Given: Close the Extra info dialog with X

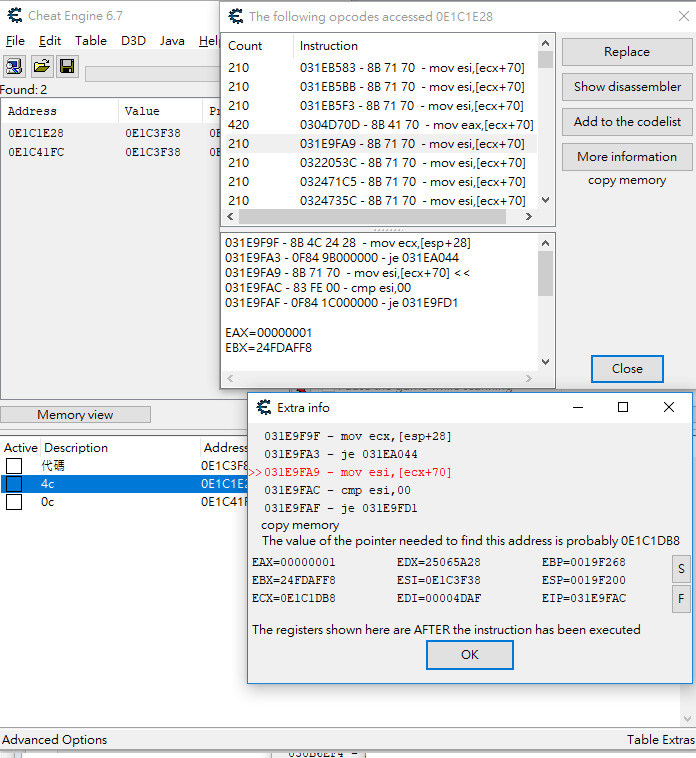Looking at the screenshot, I should [669, 407].
